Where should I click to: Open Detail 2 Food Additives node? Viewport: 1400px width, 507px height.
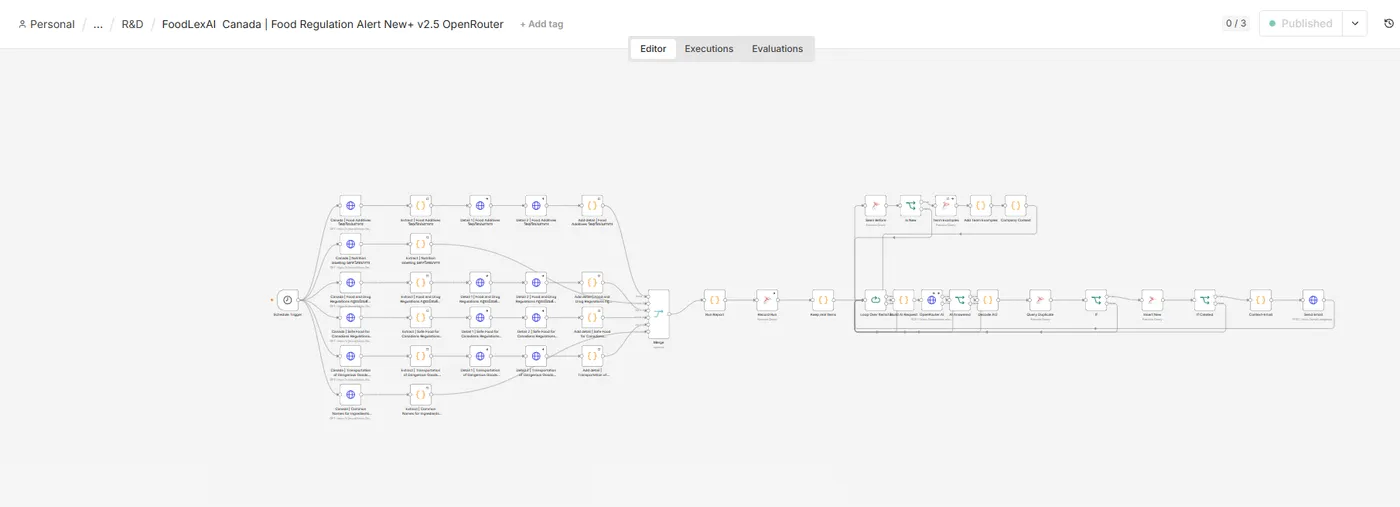coord(536,205)
